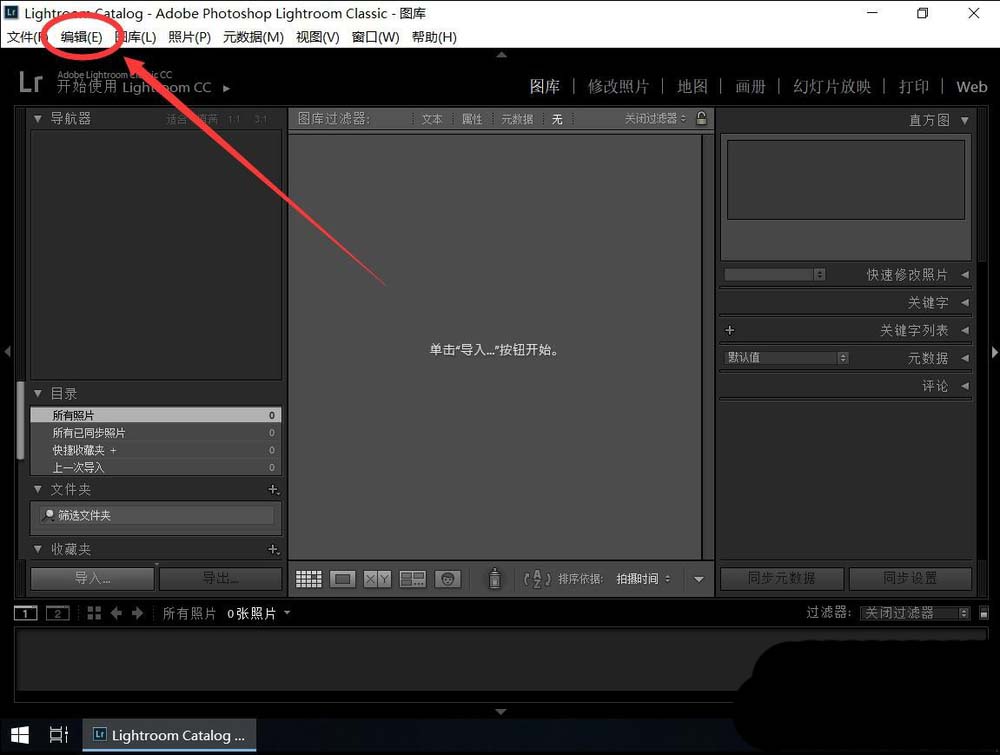Open 关闭过滤器 dropdown in library filter bar
This screenshot has width=1000, height=755.
655,119
